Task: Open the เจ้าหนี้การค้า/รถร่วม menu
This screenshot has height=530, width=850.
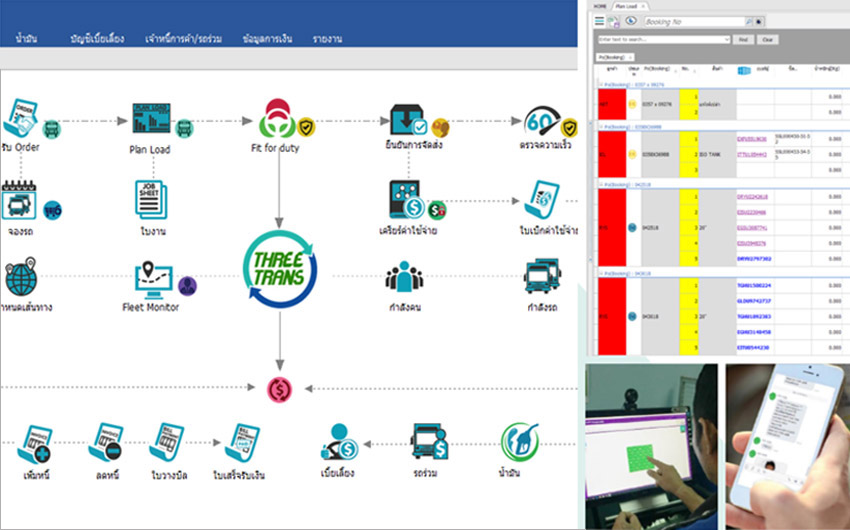Action: pos(184,38)
